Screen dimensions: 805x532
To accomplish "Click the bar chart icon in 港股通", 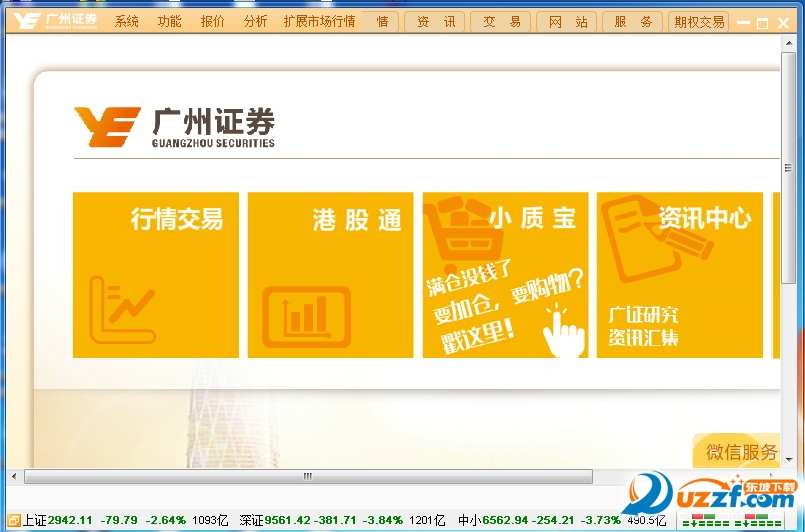I will (x=306, y=317).
